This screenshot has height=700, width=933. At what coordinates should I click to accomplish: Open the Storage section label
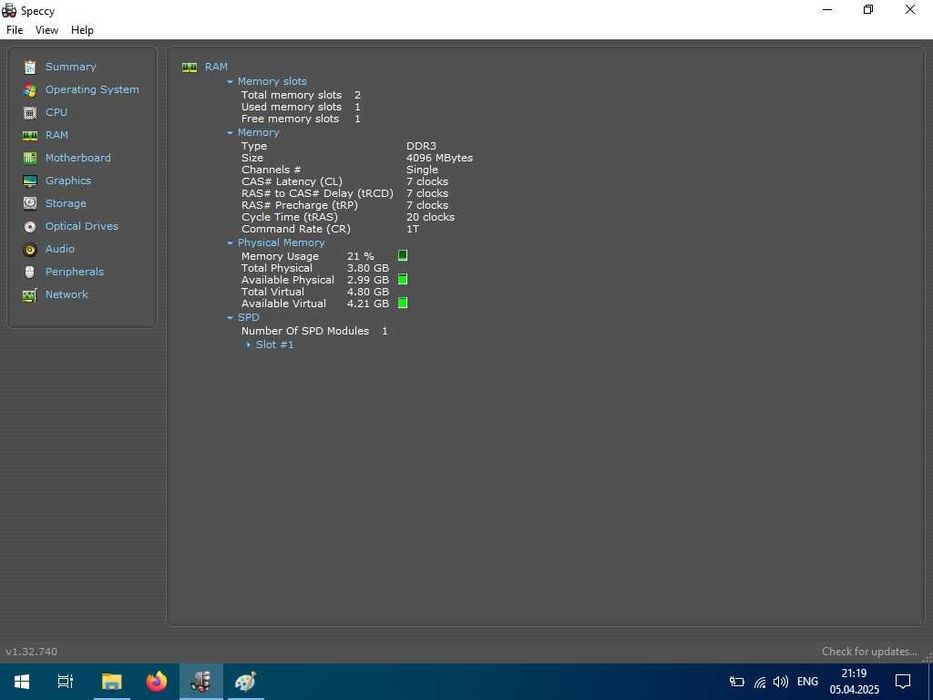tap(65, 204)
